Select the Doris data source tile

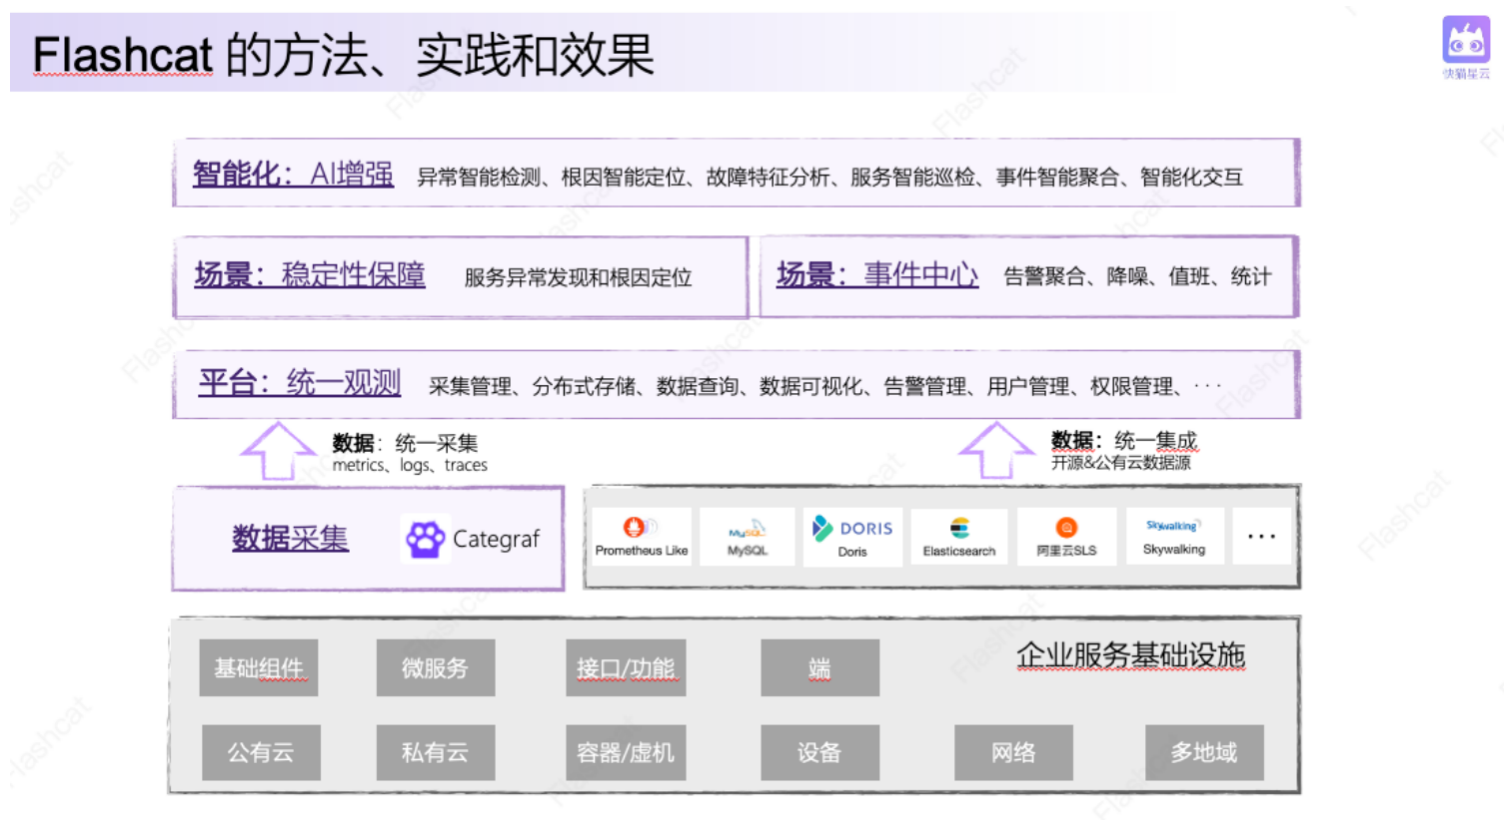(852, 537)
